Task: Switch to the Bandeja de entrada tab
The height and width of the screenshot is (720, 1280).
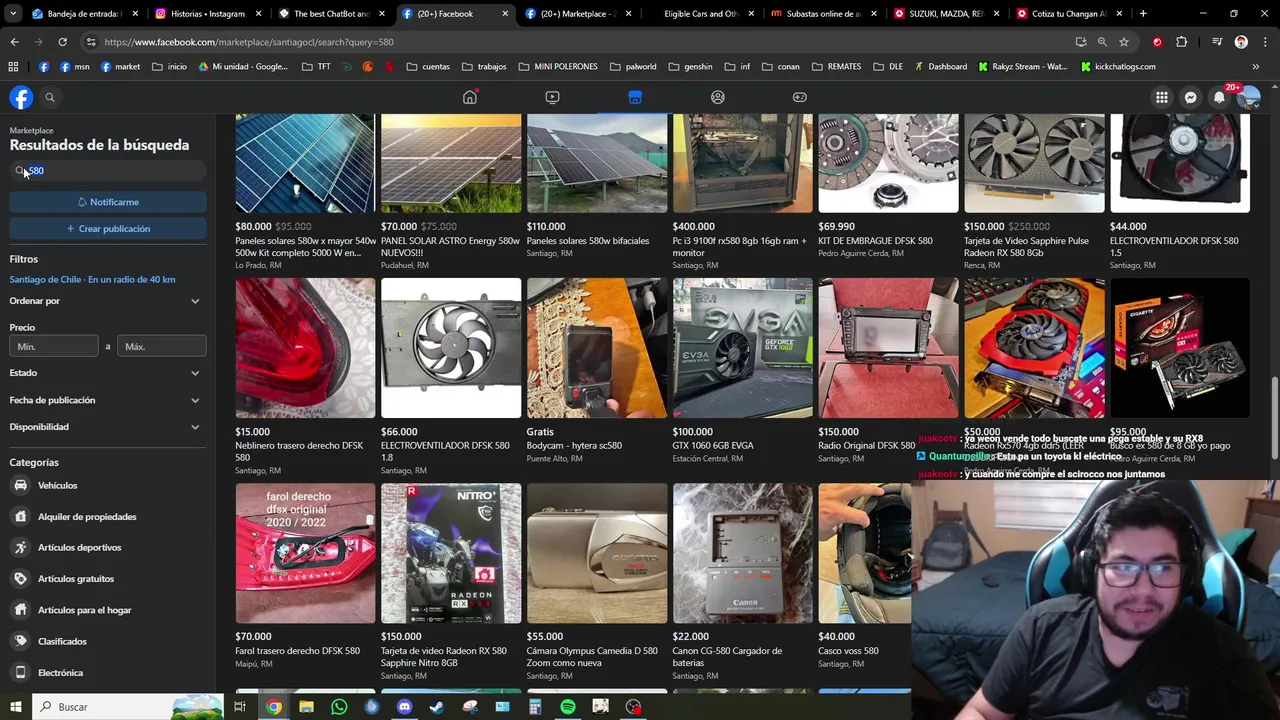Action: click(x=84, y=14)
